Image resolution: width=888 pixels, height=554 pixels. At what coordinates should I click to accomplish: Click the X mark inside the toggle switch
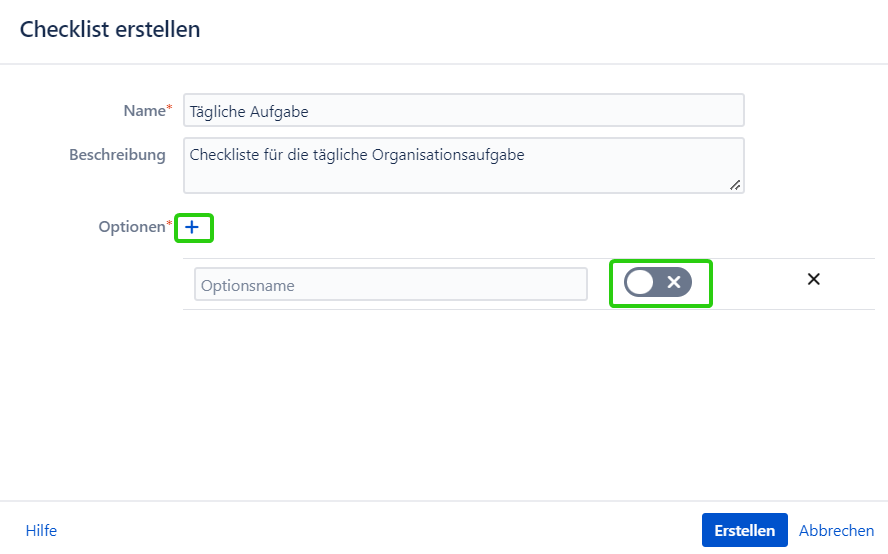pyautogui.click(x=674, y=283)
